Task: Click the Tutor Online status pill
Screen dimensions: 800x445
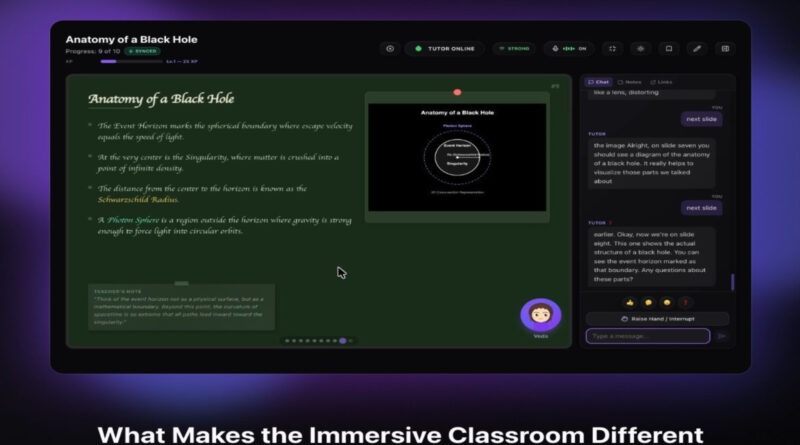Action: 445,48
